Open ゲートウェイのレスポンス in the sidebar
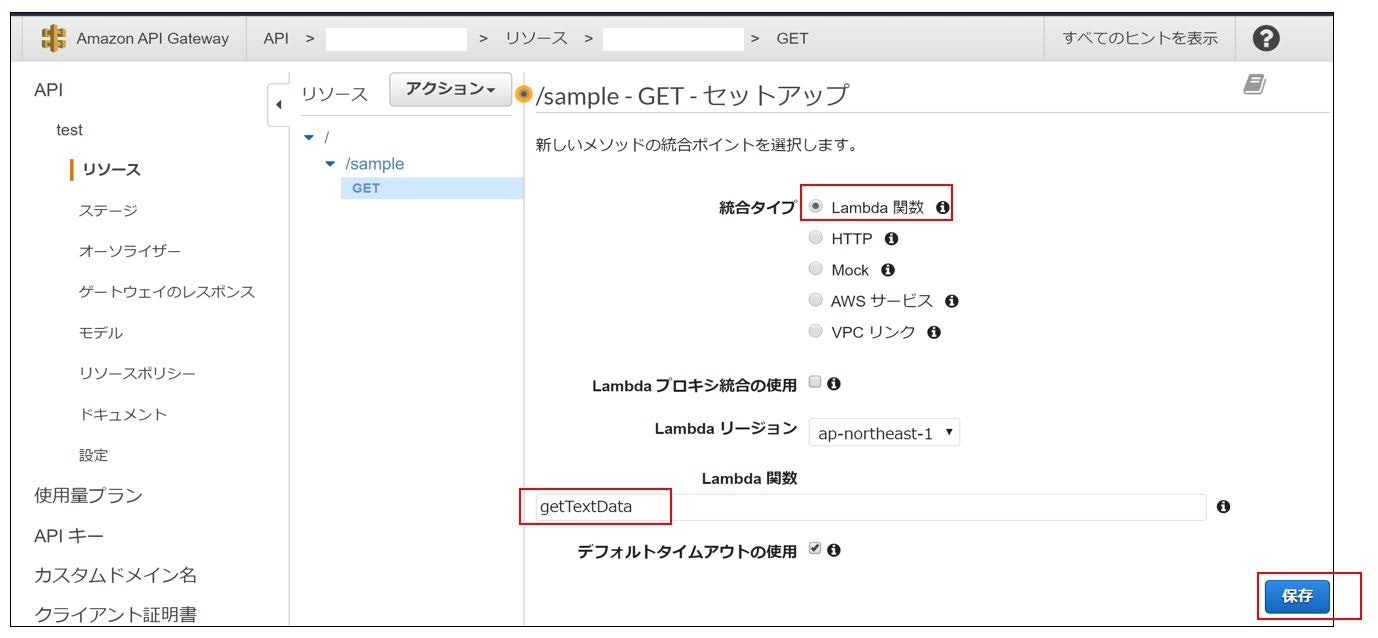 (167, 292)
